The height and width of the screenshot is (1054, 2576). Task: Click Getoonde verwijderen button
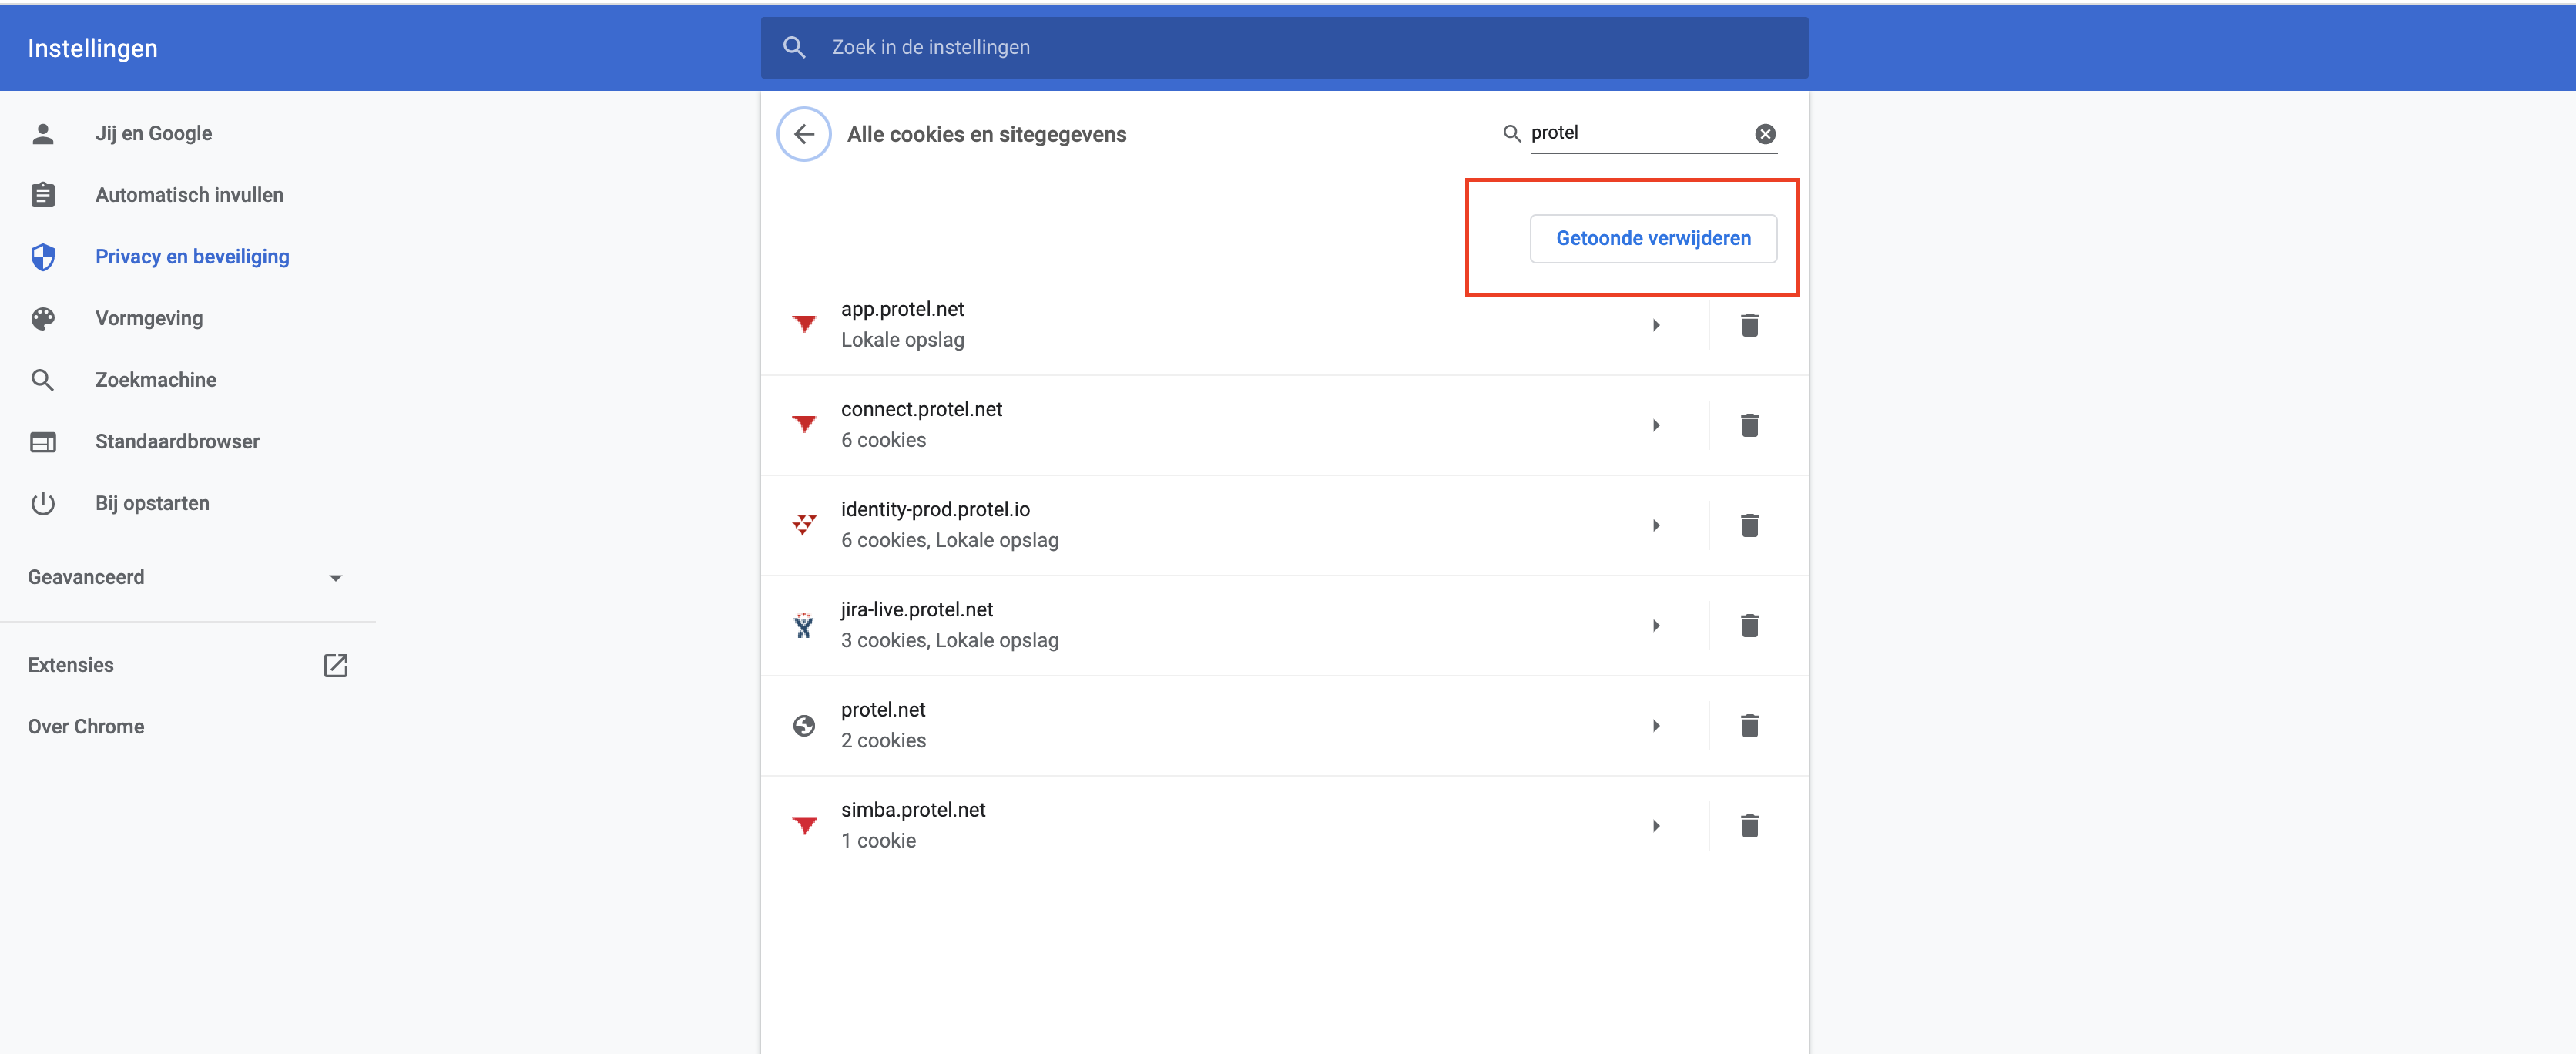1652,238
